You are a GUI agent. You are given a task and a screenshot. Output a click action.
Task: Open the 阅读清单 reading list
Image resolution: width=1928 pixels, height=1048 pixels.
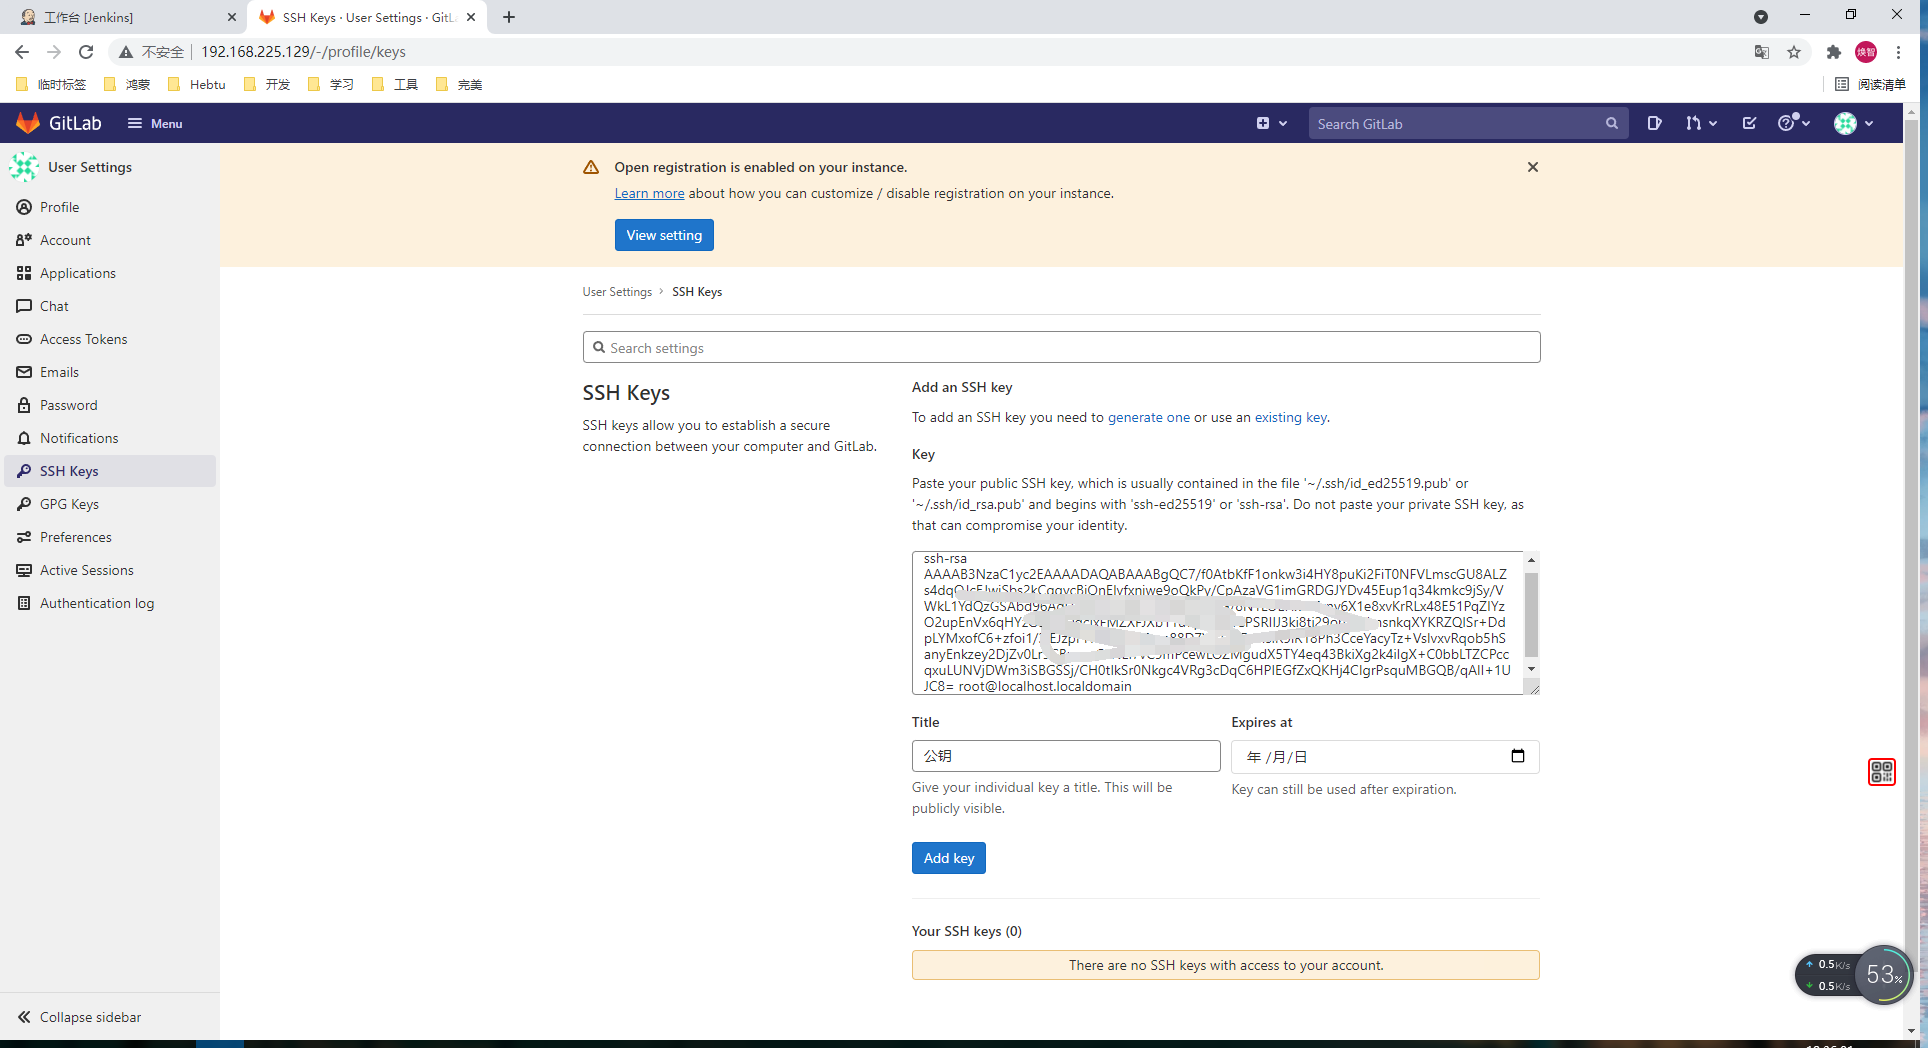tap(1871, 85)
